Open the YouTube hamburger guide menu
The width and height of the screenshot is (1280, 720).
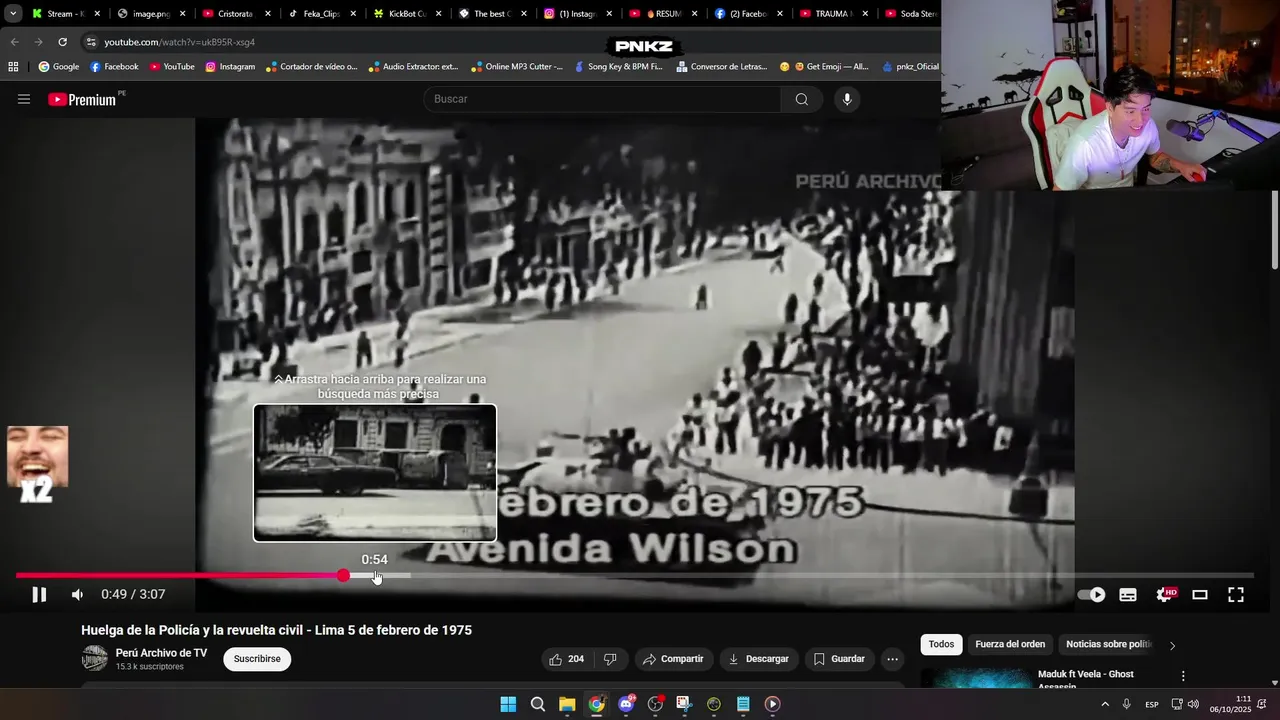point(24,99)
